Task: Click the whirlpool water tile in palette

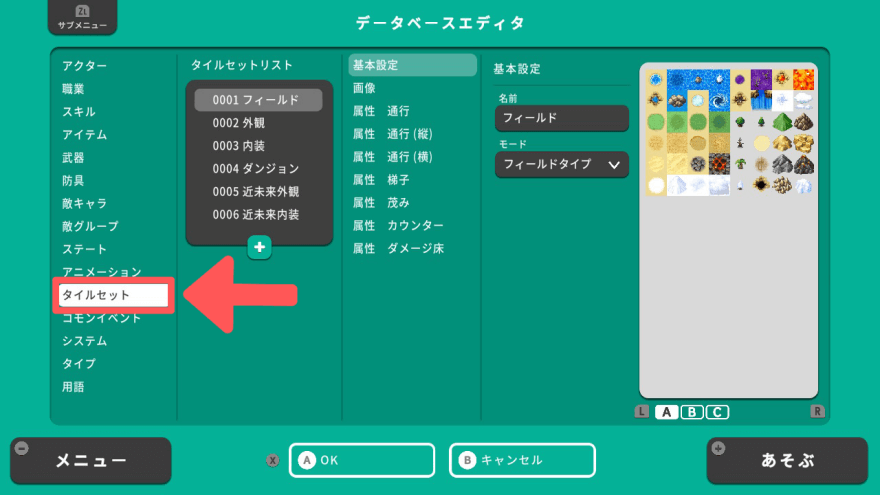Action: [x=722, y=101]
